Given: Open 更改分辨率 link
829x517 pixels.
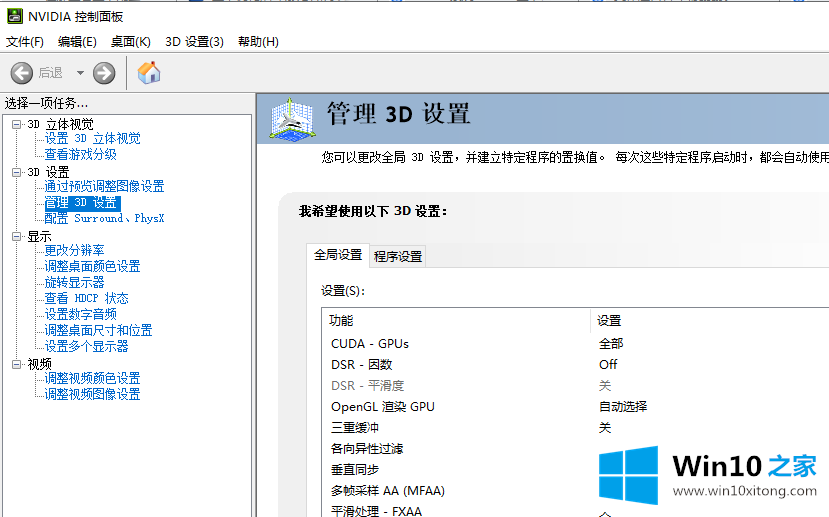Looking at the screenshot, I should tap(75, 251).
